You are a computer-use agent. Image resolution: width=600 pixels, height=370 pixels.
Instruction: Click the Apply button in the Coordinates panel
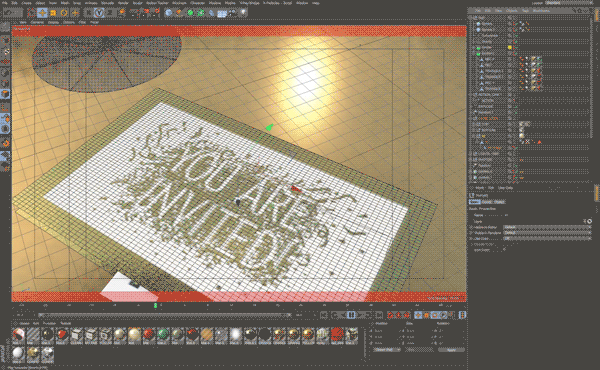pyautogui.click(x=451, y=350)
